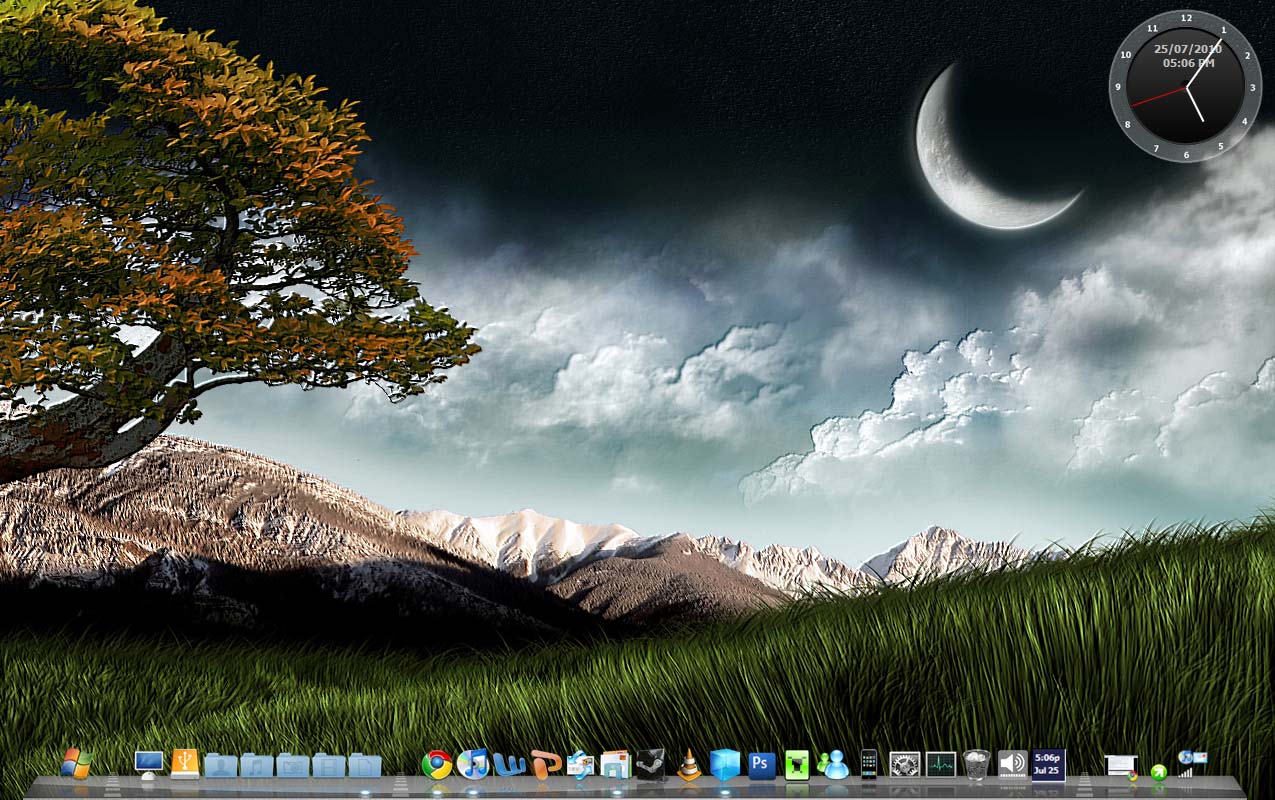Launch Google Chrome from the dock
The height and width of the screenshot is (800, 1275).
pos(437,765)
